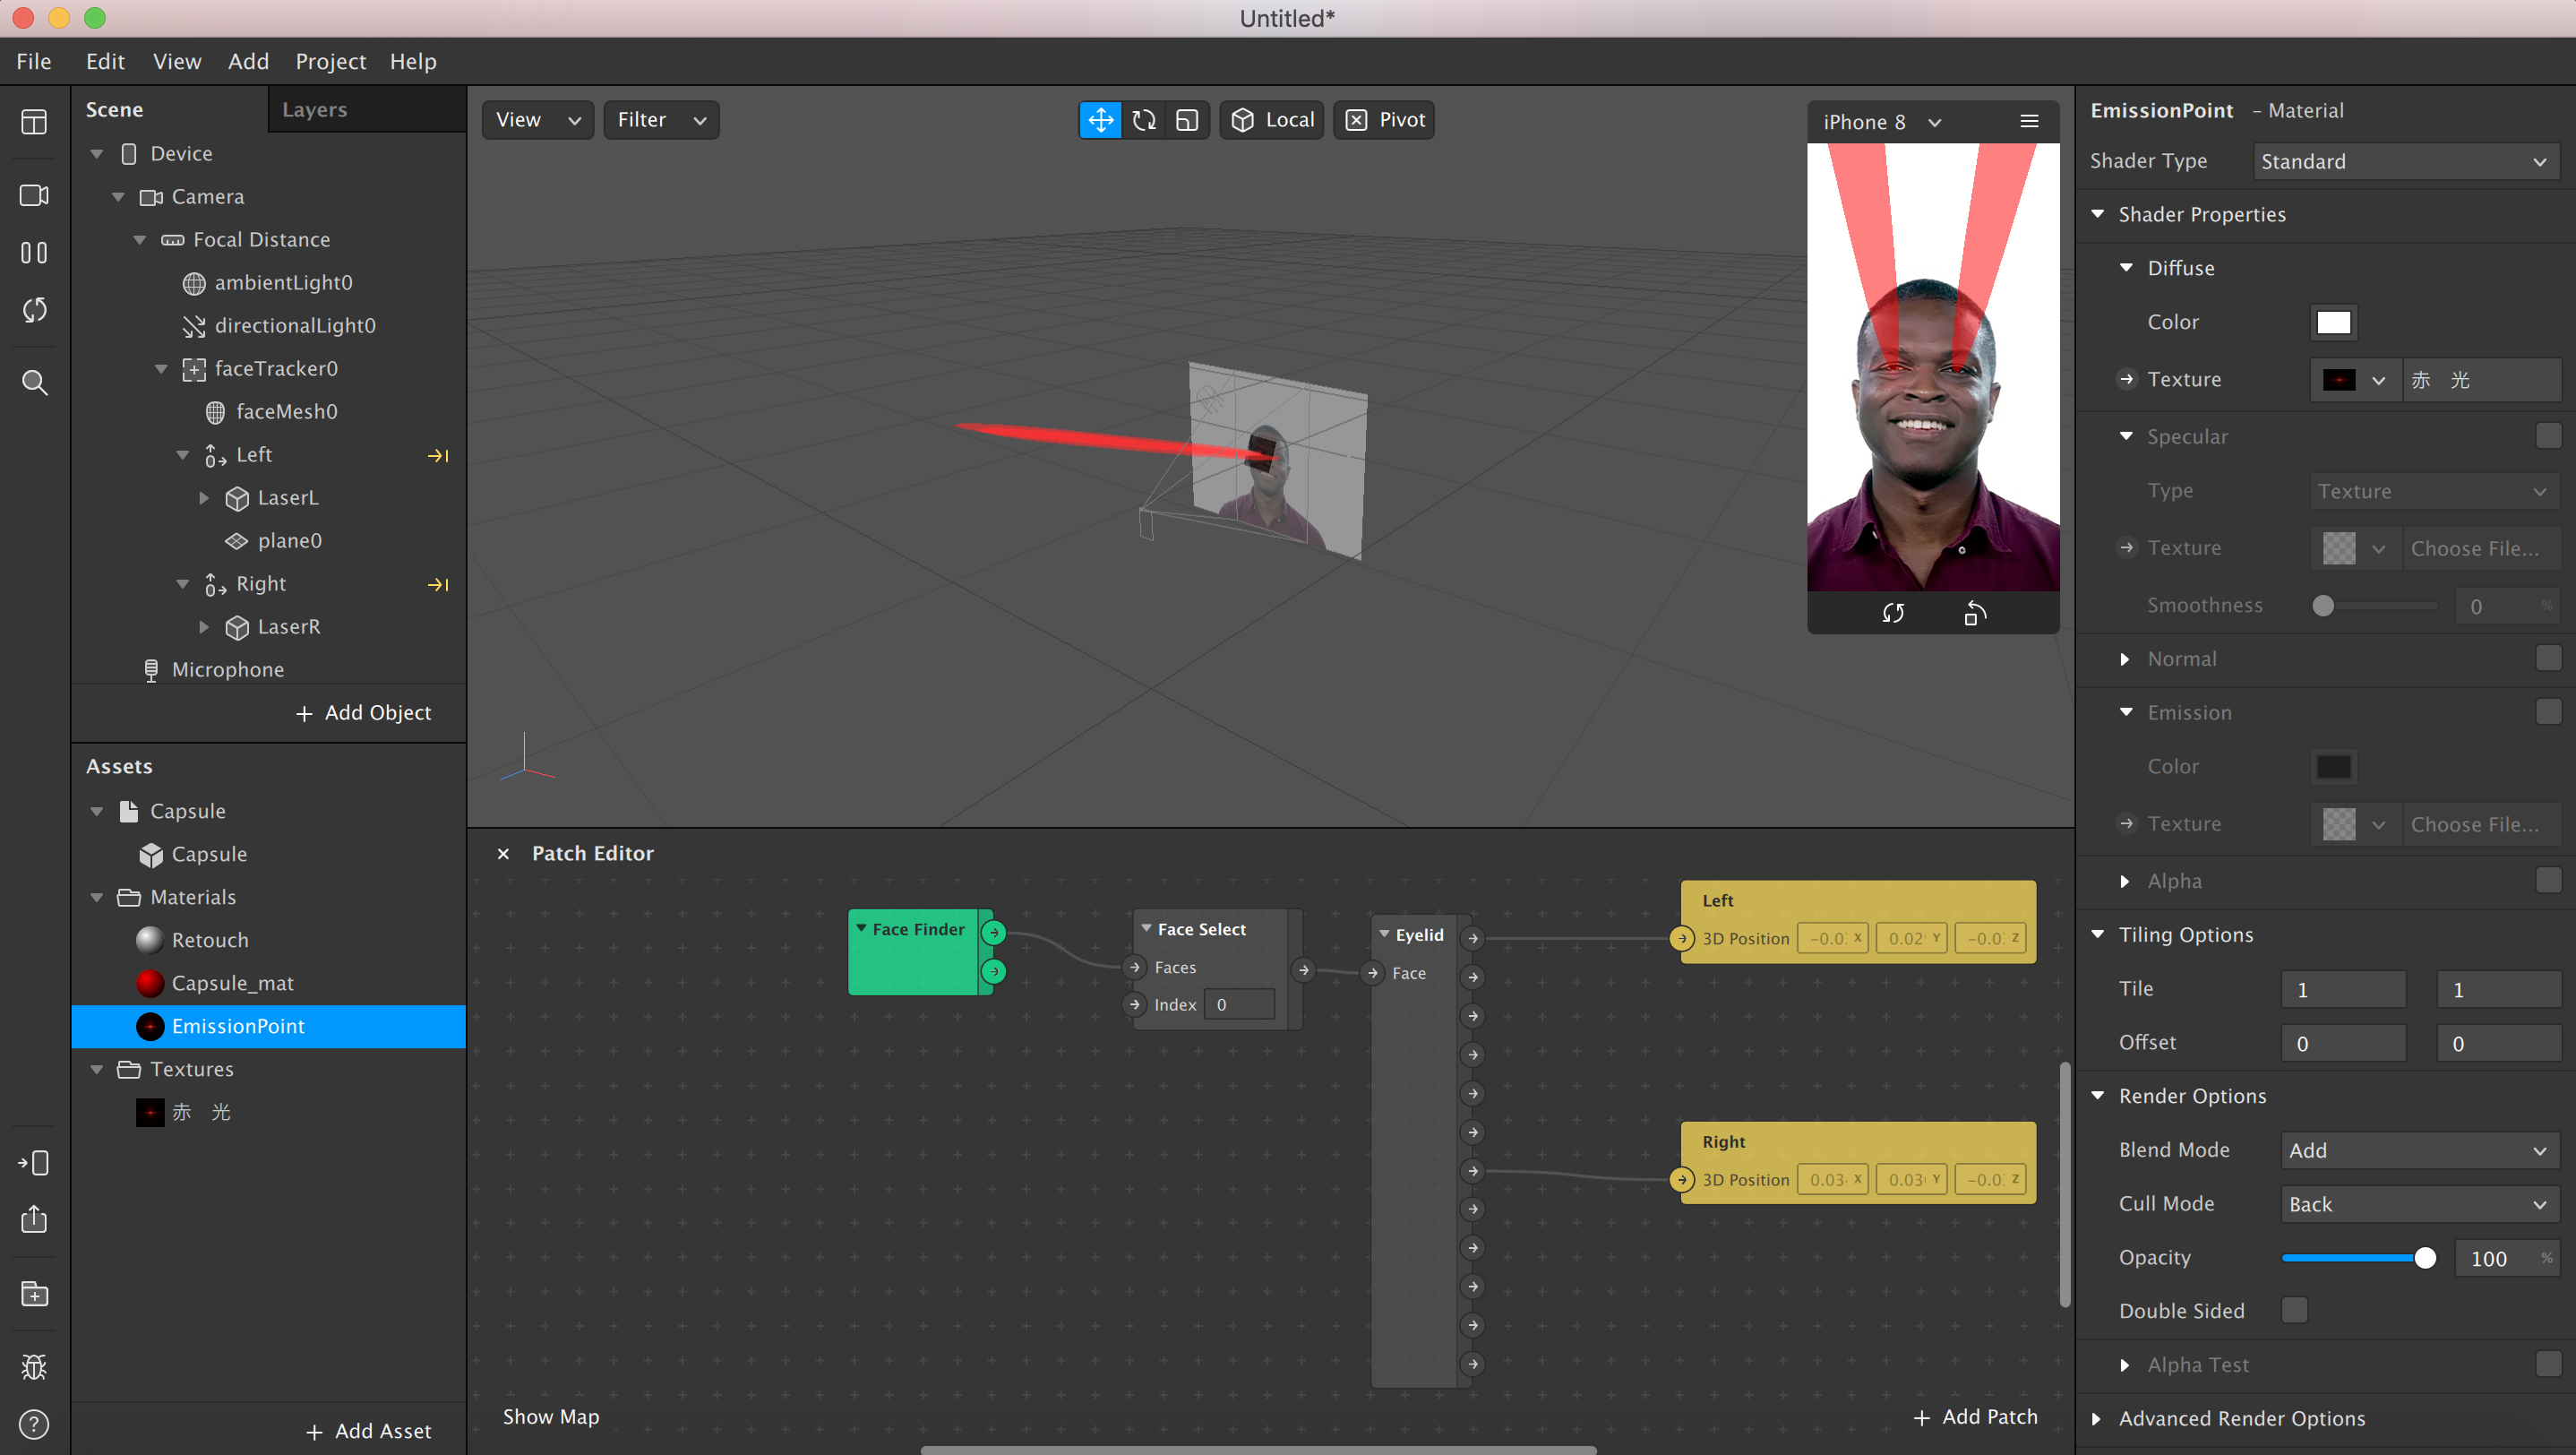Click Show Map in Patch Editor
The height and width of the screenshot is (1455, 2576).
point(551,1417)
